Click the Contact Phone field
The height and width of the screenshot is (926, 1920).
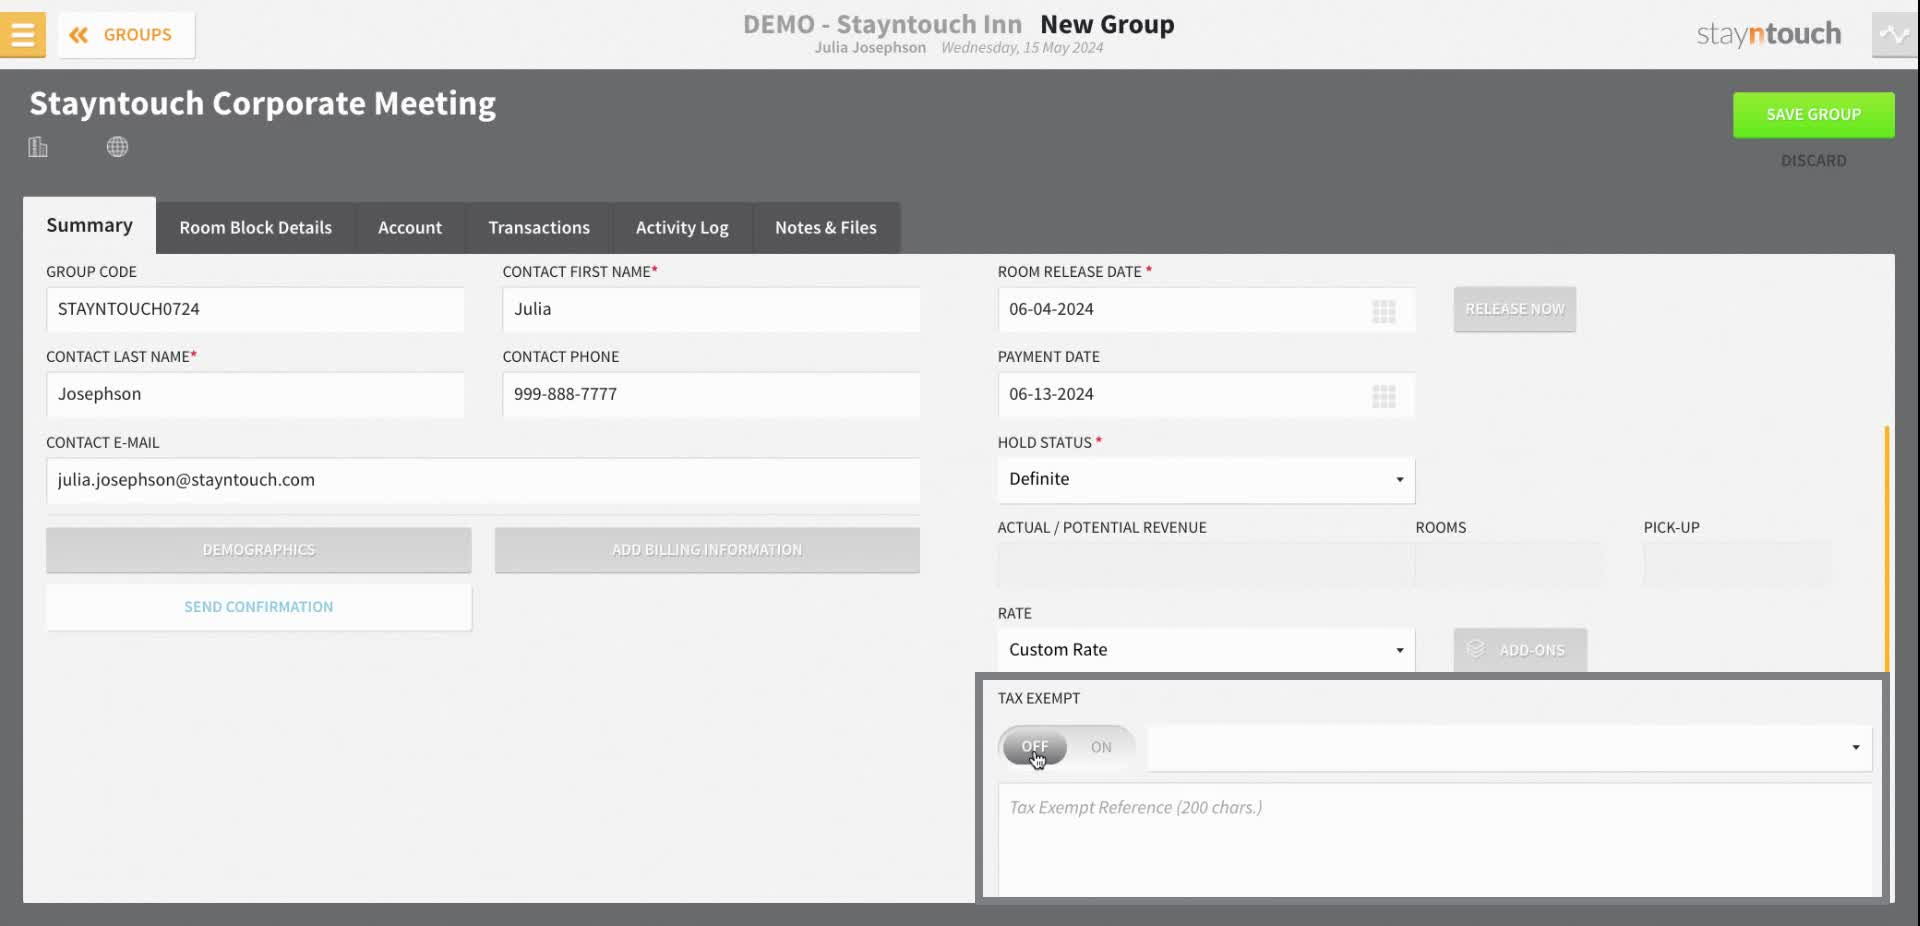point(711,395)
